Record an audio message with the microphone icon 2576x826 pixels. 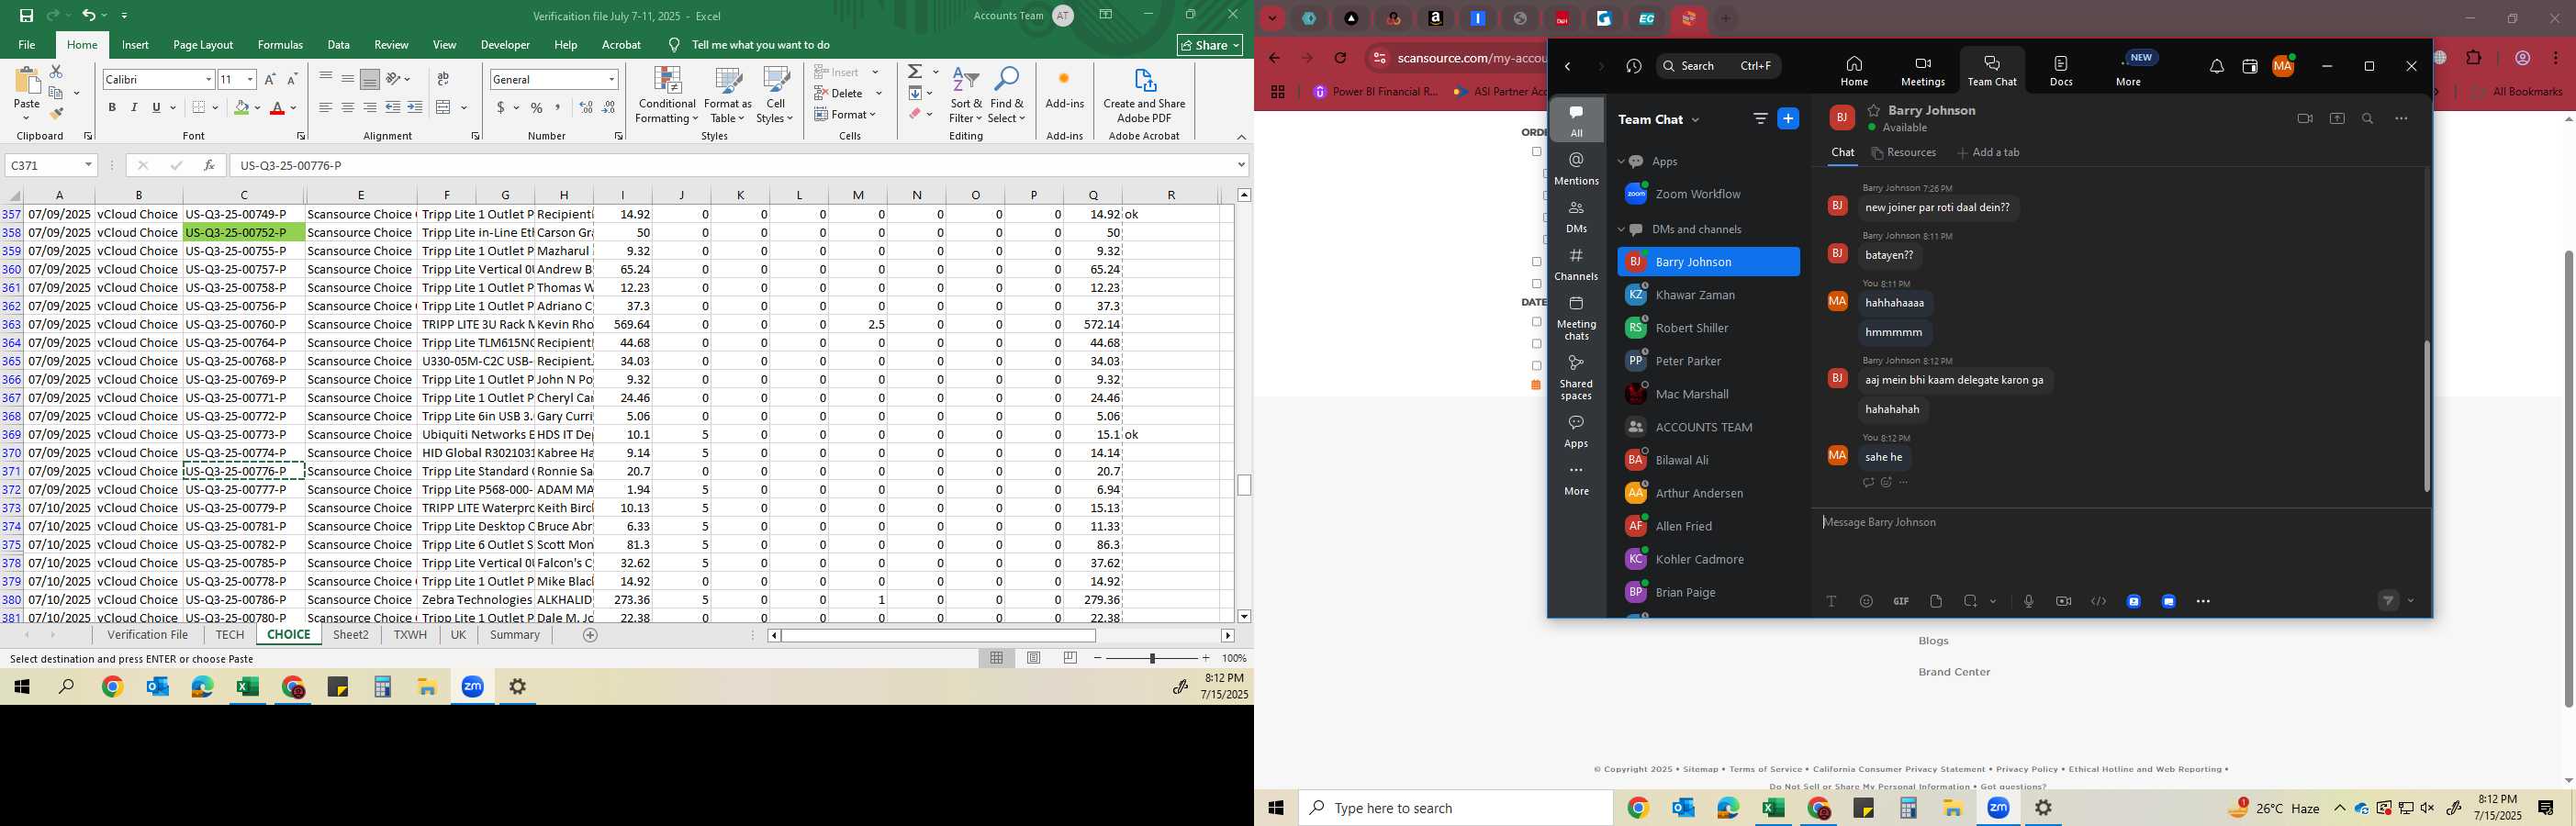(x=2028, y=601)
